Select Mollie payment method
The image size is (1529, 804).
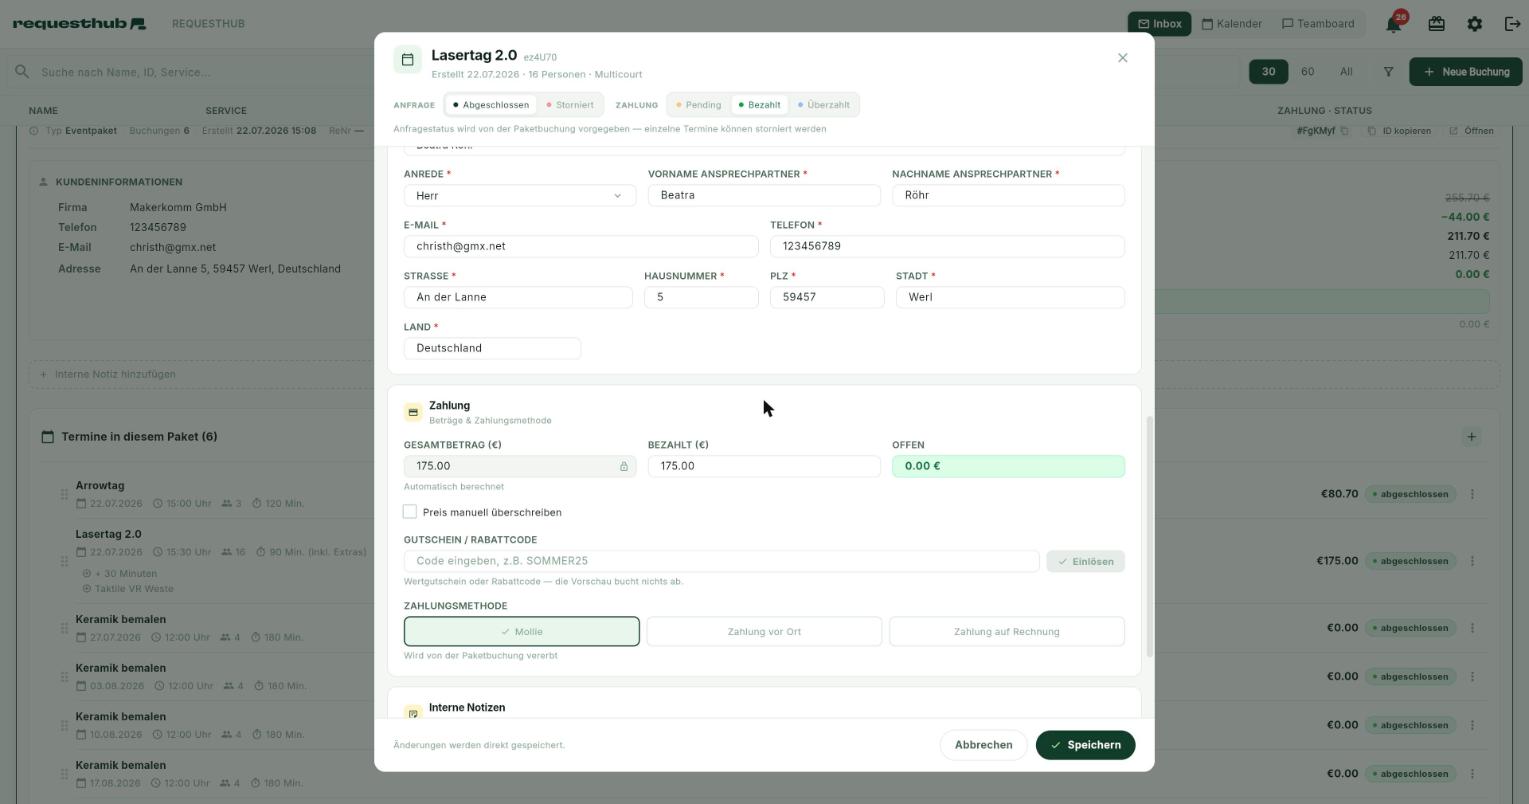point(522,632)
